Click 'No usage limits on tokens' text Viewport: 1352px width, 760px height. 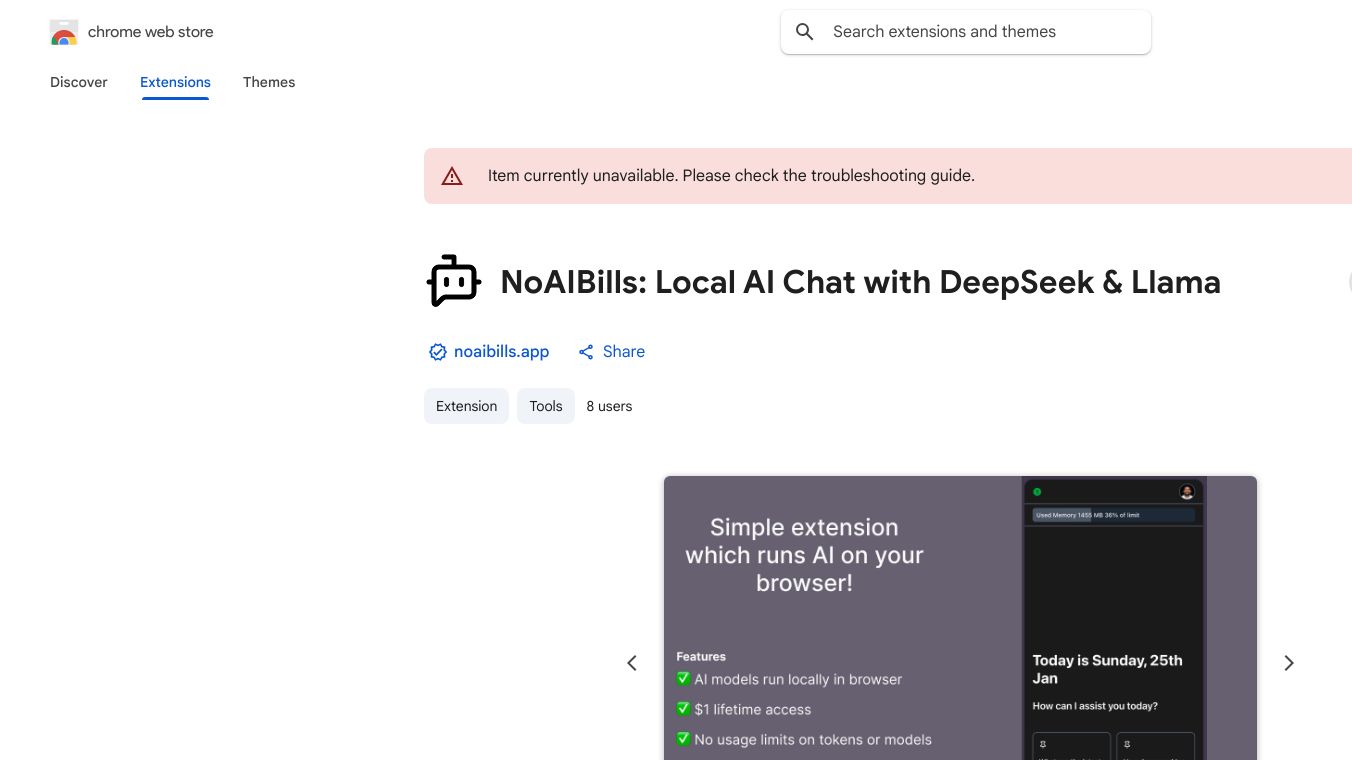tap(813, 740)
